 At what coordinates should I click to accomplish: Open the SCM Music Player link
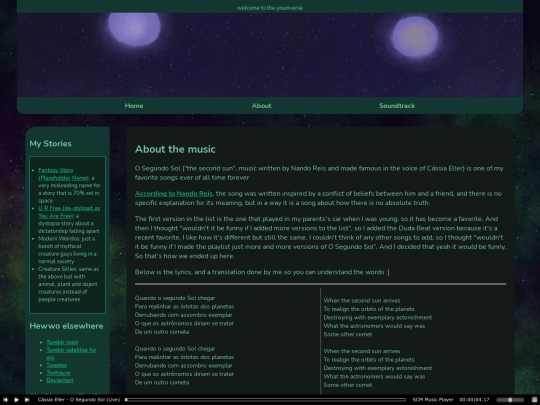coord(433,399)
